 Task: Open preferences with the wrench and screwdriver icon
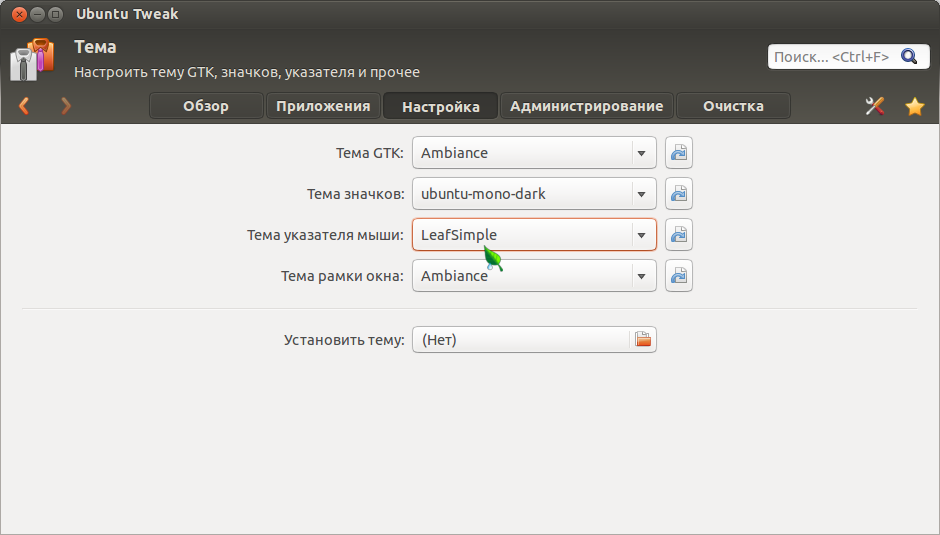pyautogui.click(x=875, y=106)
